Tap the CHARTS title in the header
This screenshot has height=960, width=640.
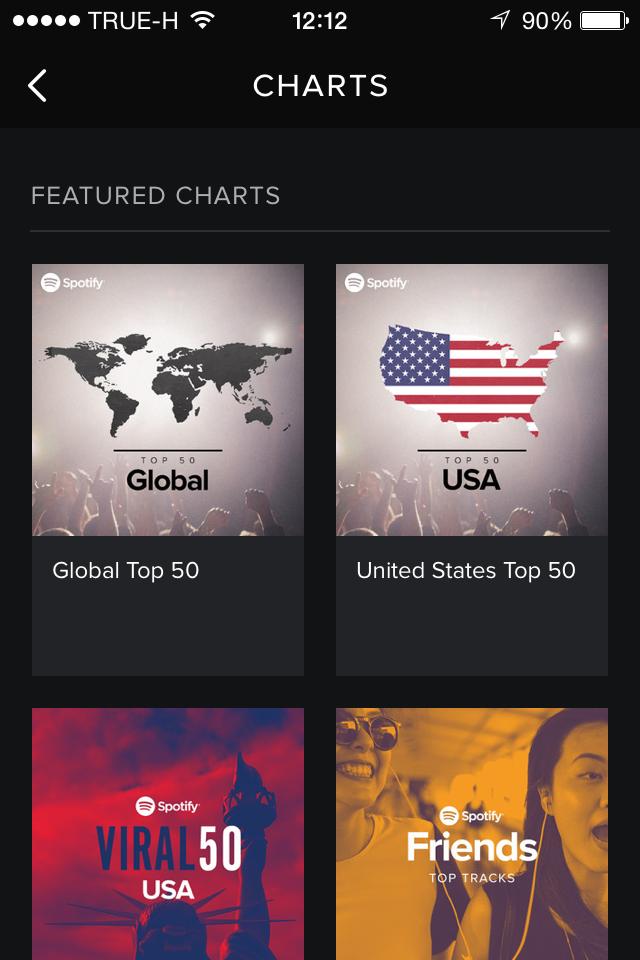[x=320, y=86]
